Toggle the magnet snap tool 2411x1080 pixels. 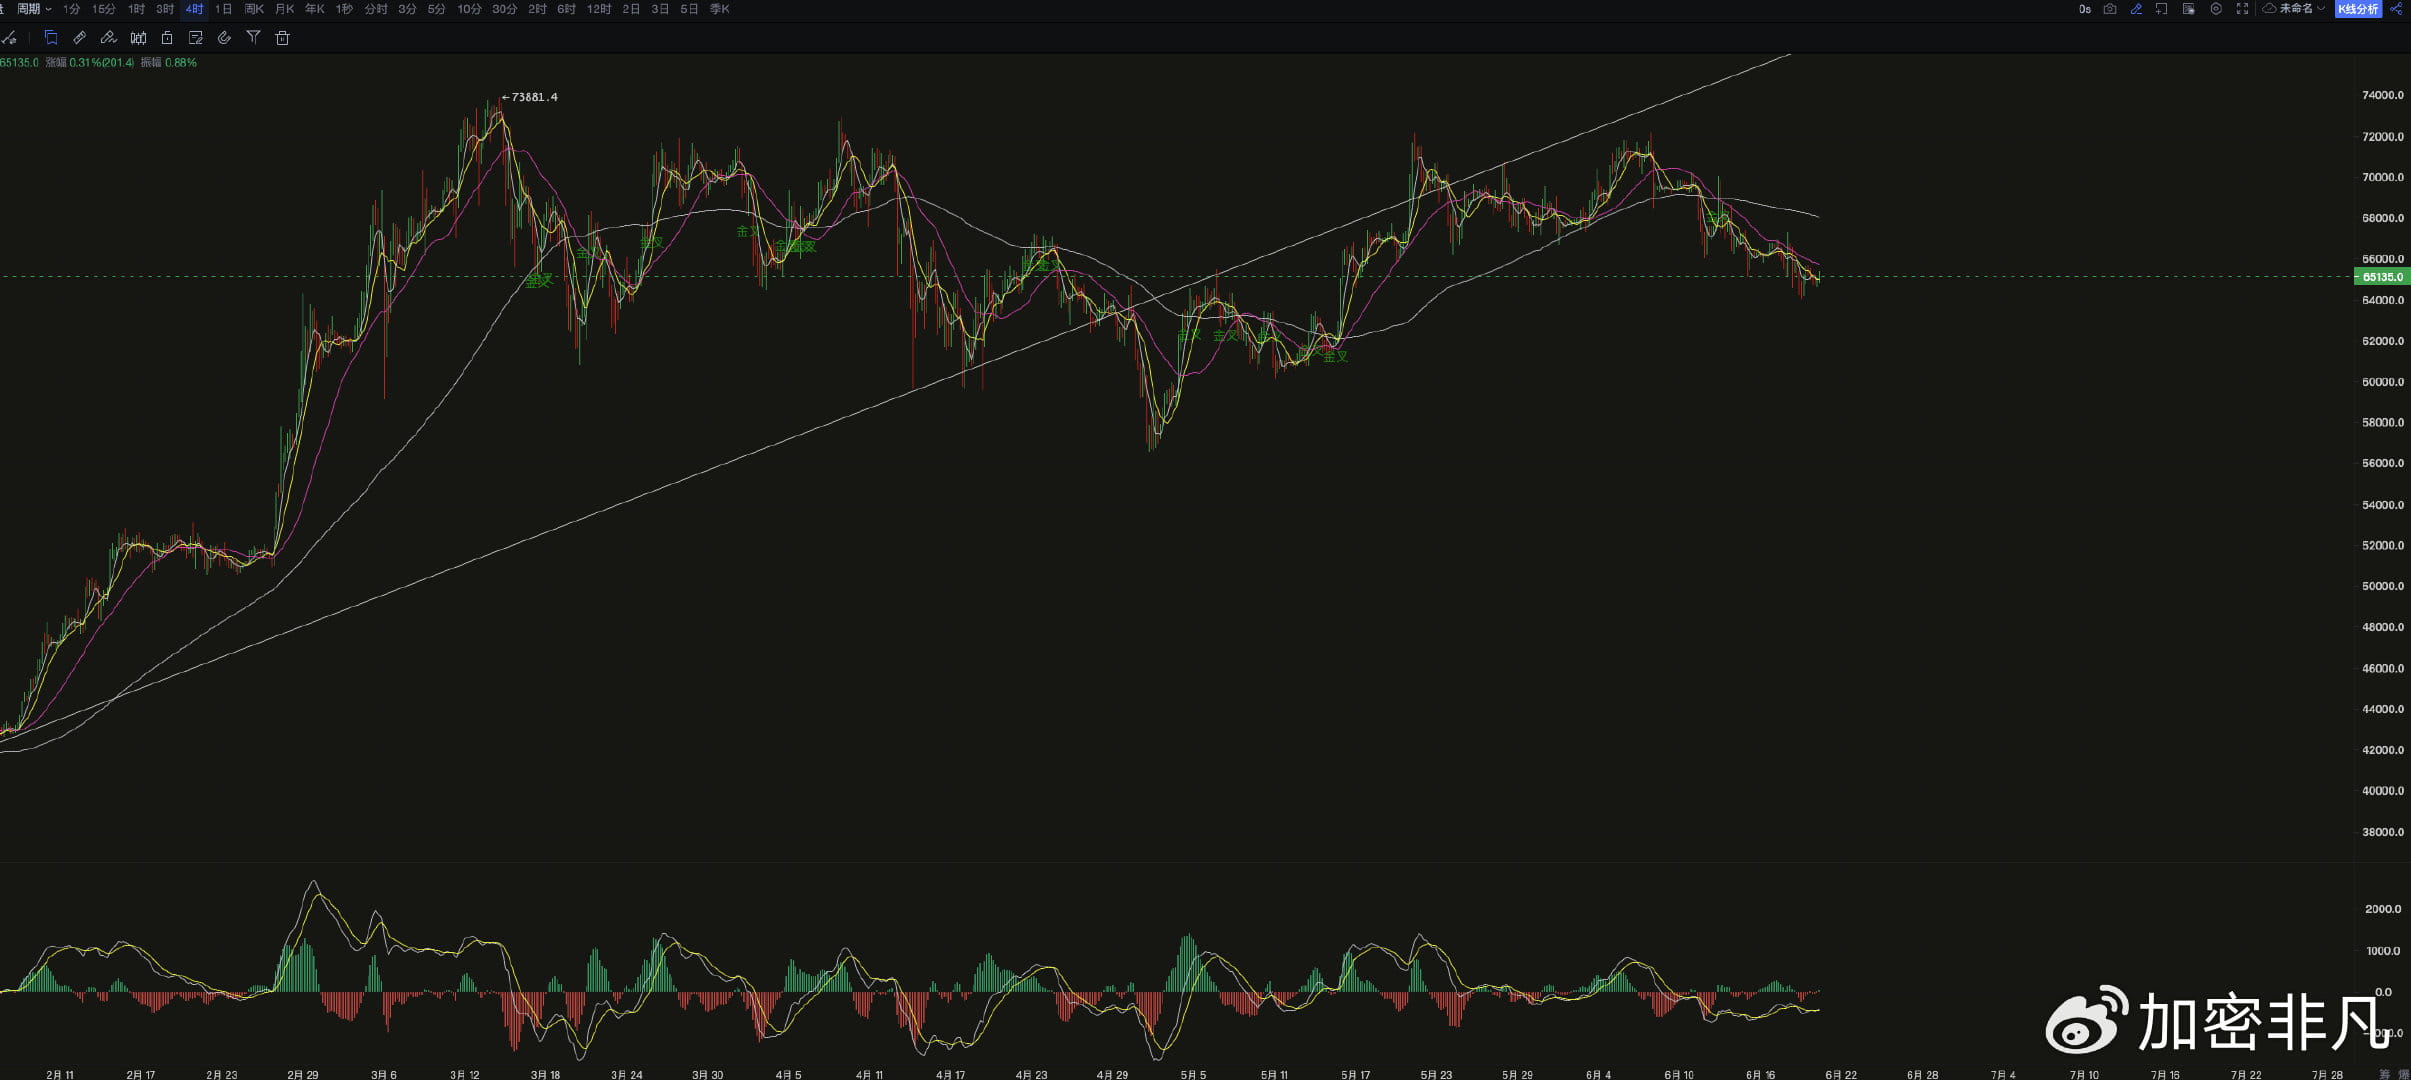point(224,38)
